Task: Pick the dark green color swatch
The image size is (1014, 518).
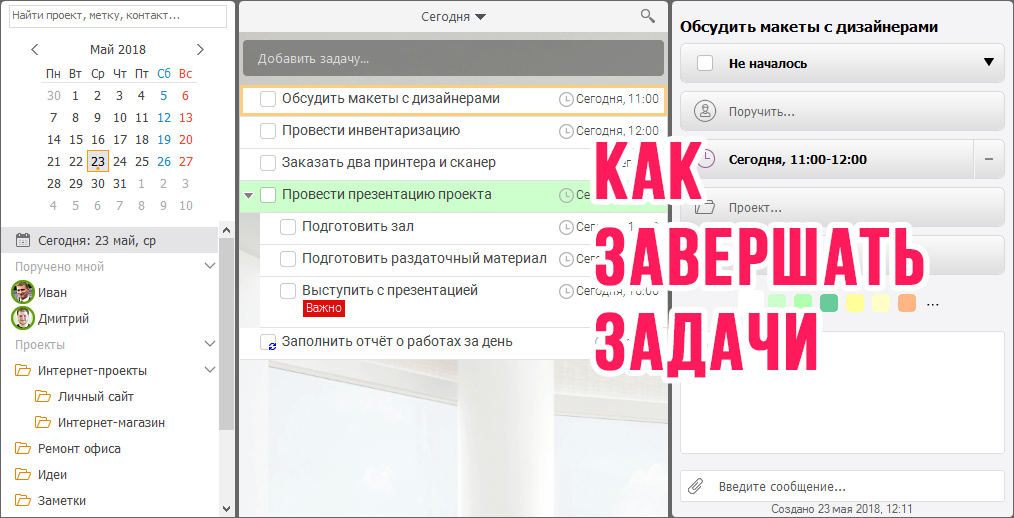Action: tap(829, 303)
